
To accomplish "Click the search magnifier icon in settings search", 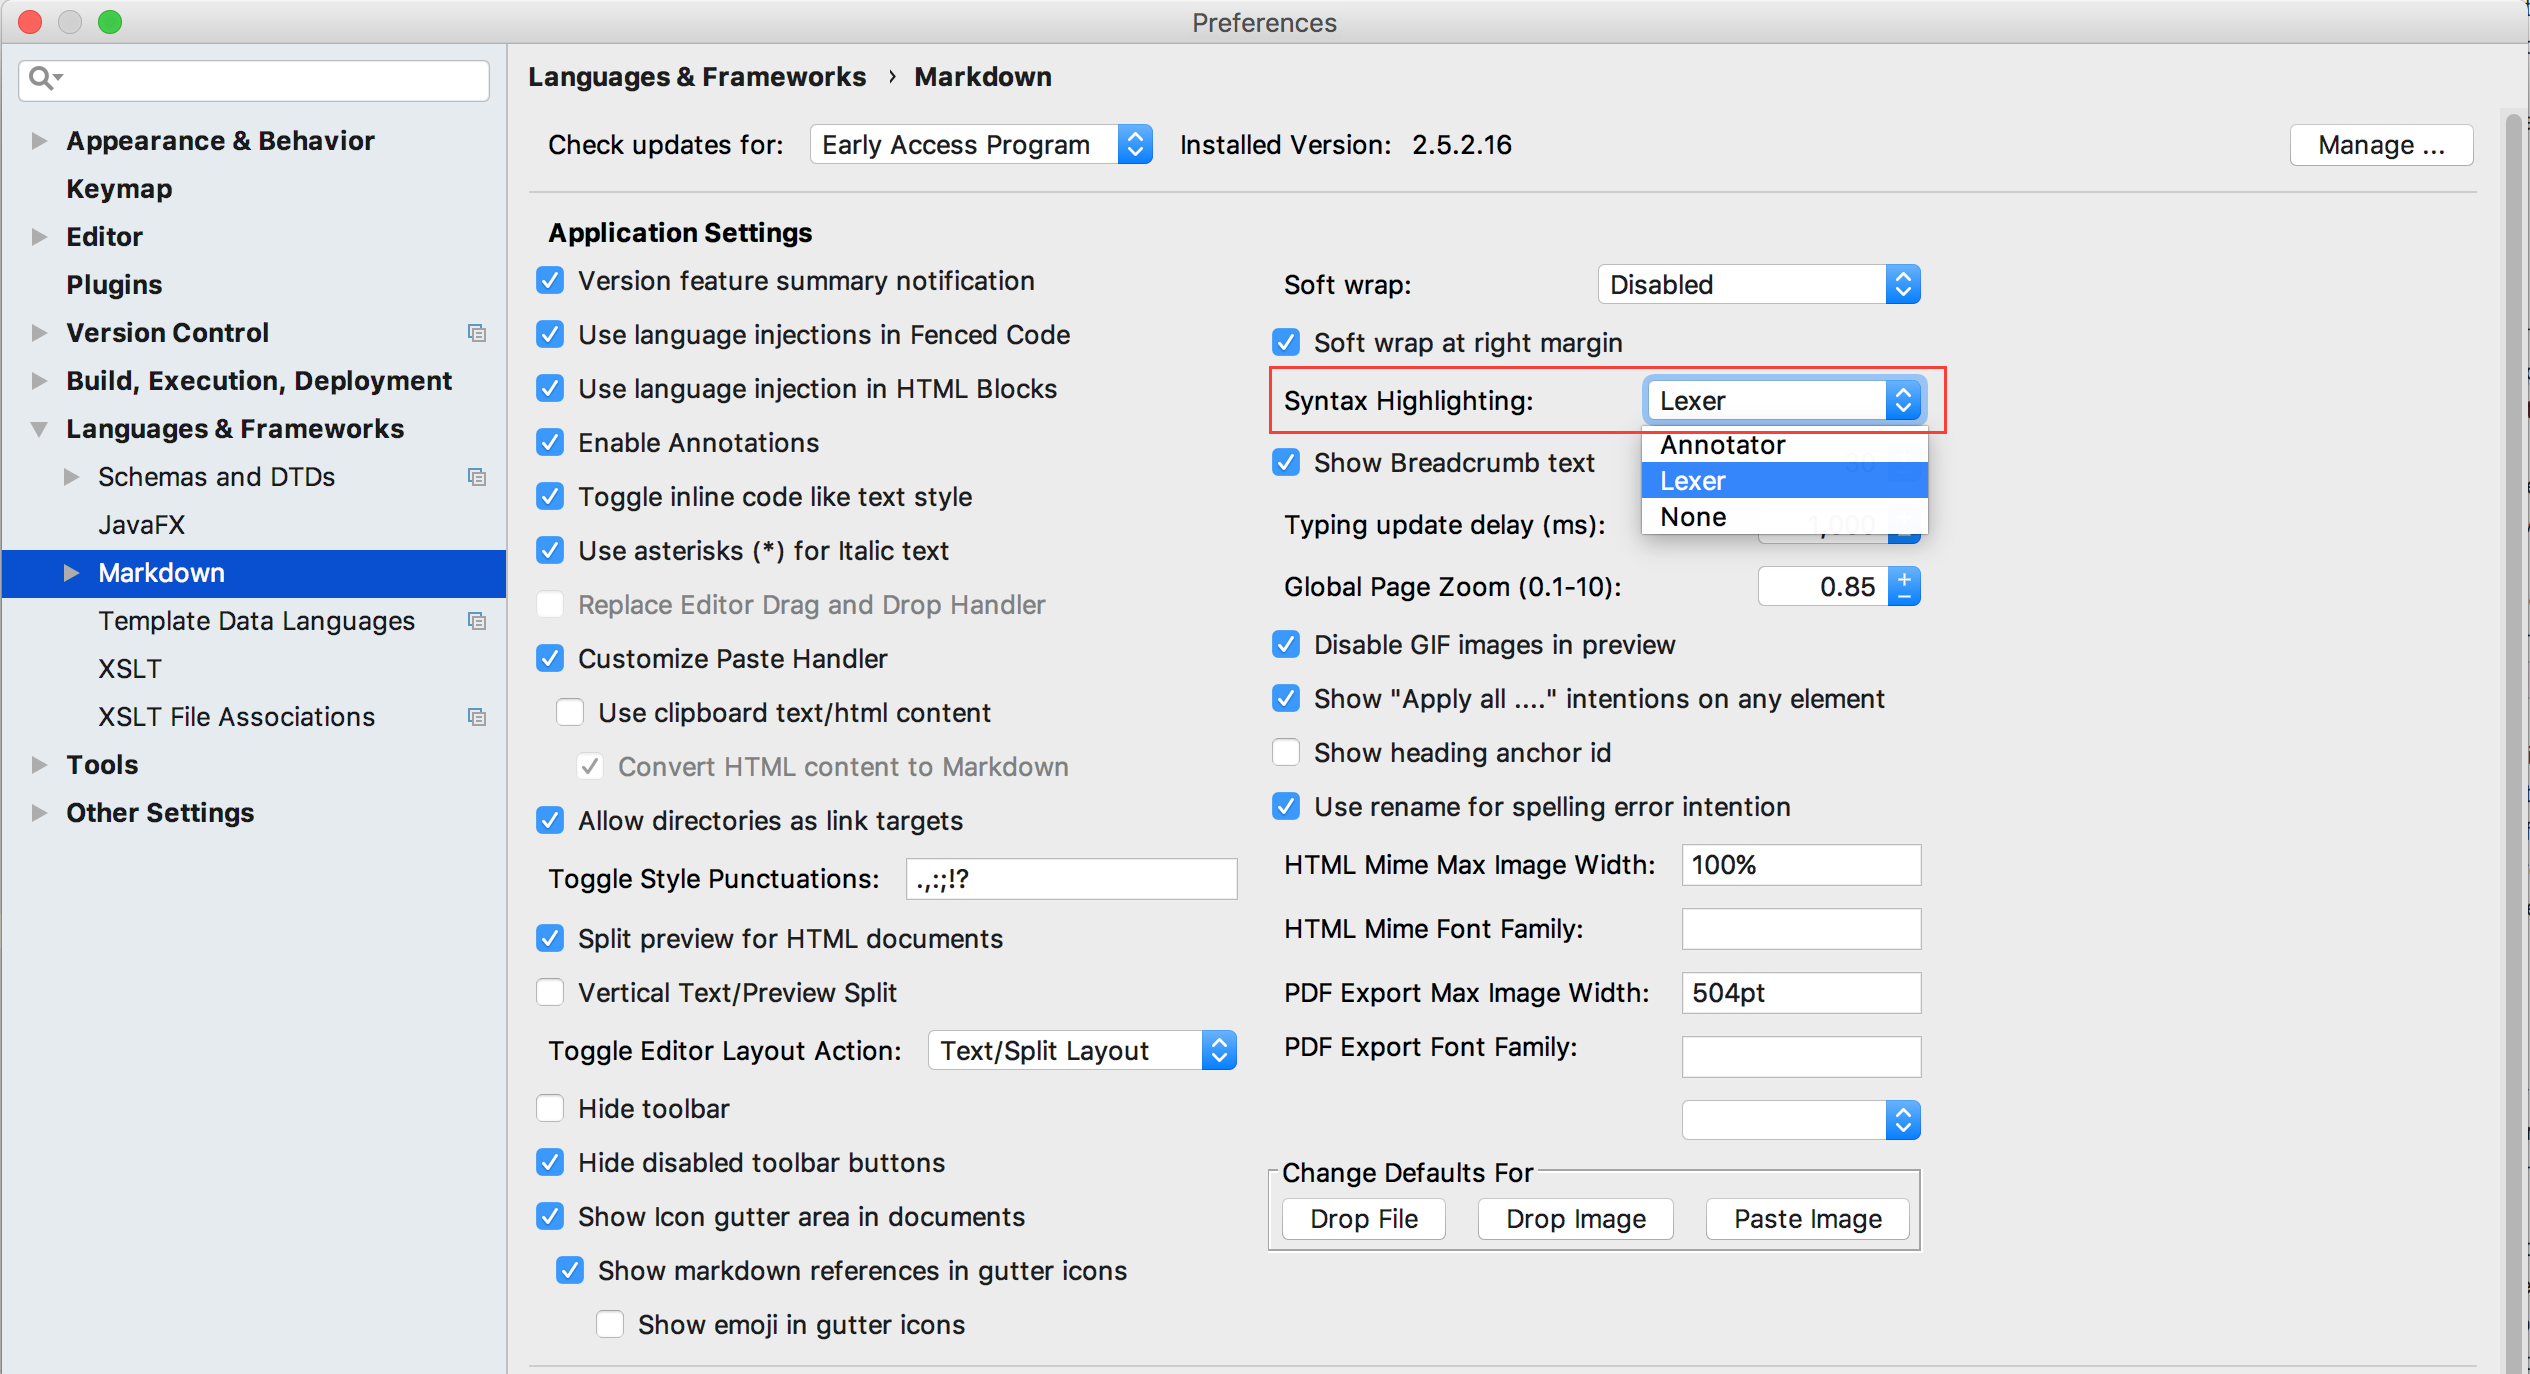I will tap(41, 78).
